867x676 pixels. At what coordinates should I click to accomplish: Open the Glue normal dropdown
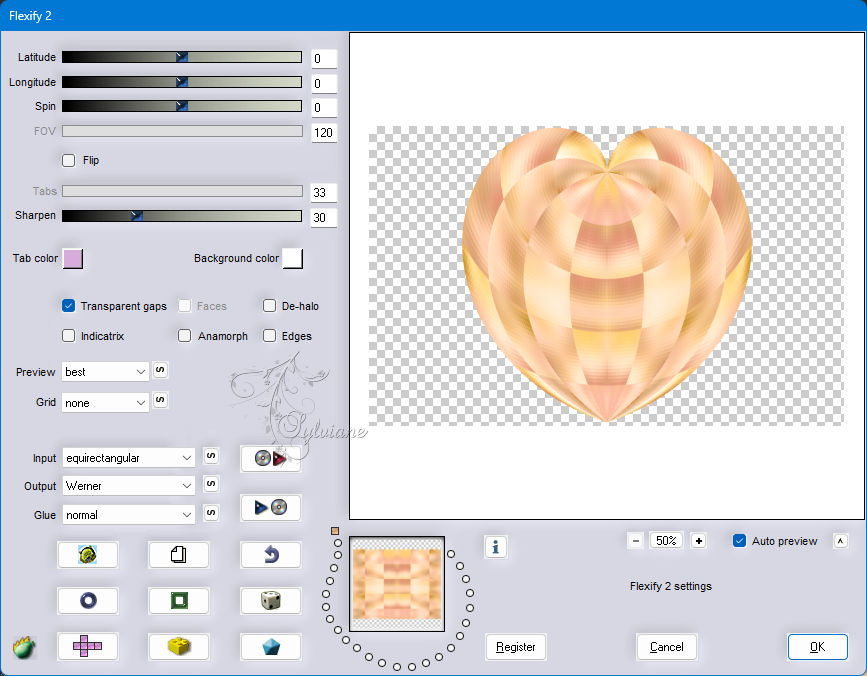[x=129, y=515]
